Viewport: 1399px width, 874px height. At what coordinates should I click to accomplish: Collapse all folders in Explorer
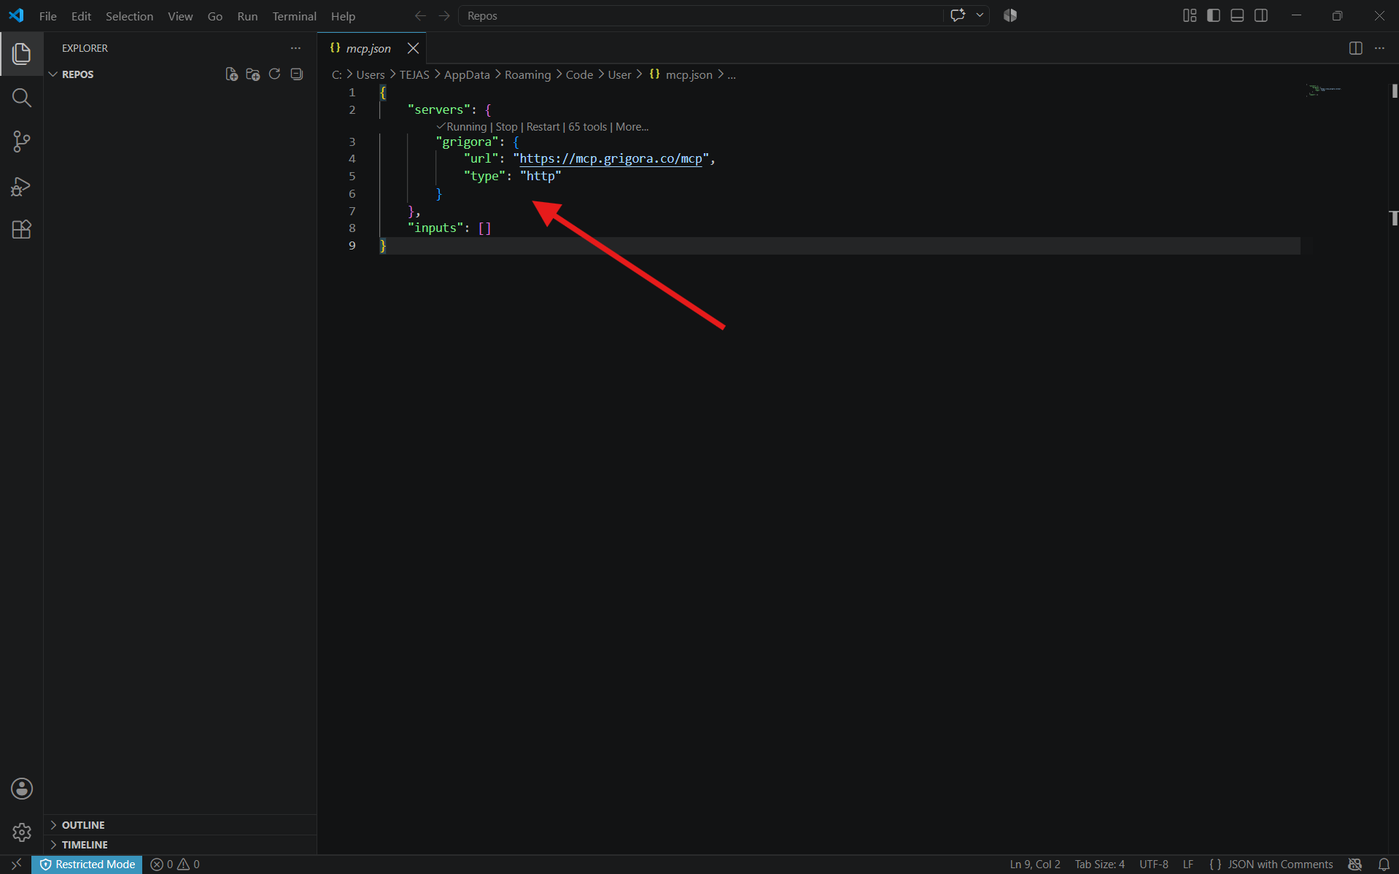click(297, 75)
